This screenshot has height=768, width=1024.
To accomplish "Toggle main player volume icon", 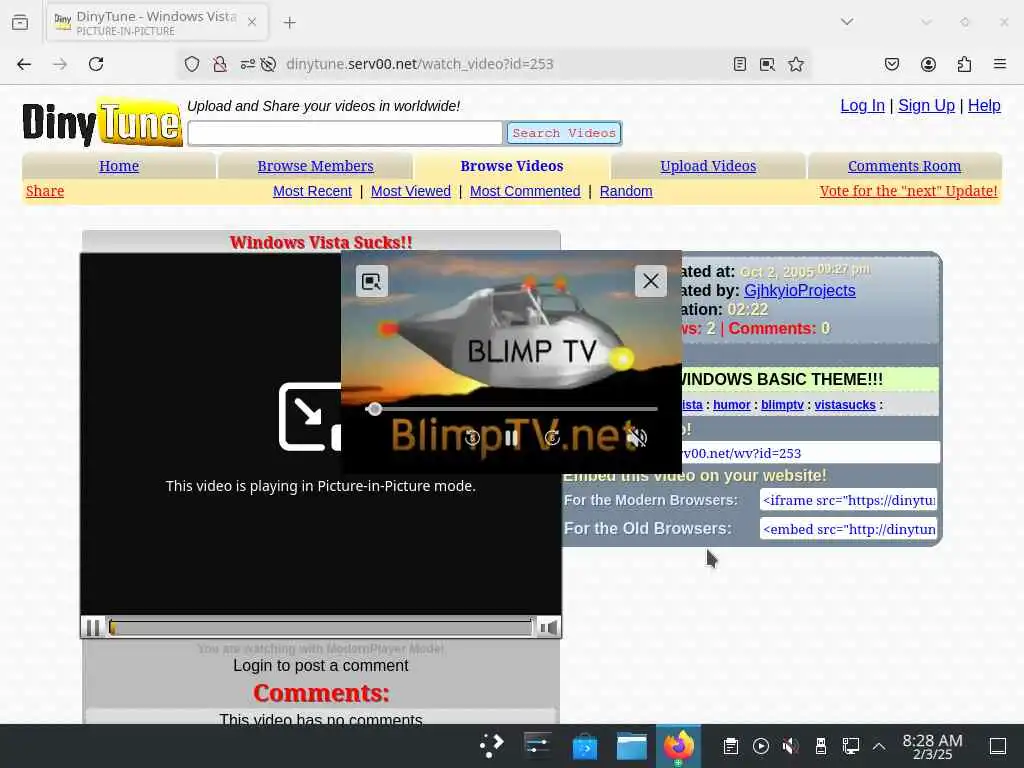I will [548, 628].
